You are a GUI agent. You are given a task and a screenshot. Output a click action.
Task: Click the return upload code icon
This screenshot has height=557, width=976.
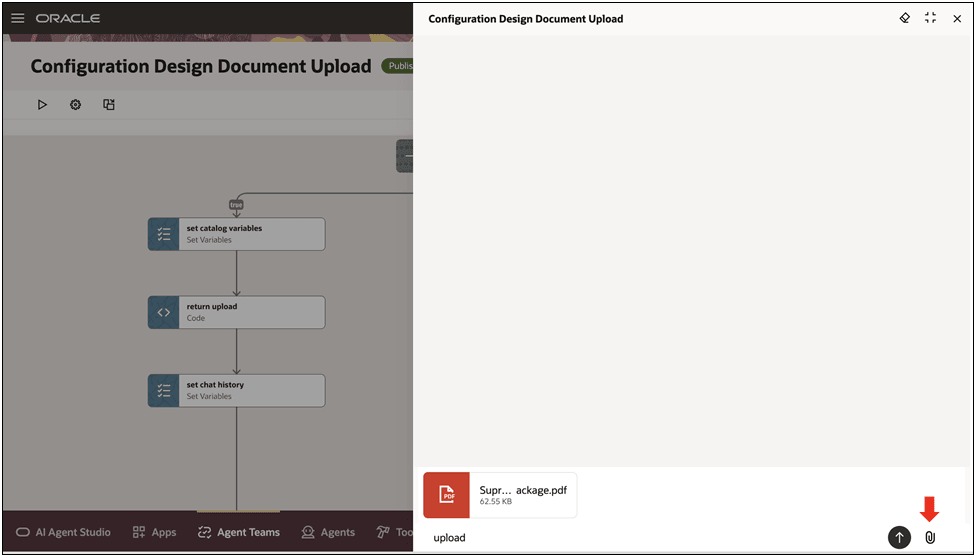click(164, 312)
